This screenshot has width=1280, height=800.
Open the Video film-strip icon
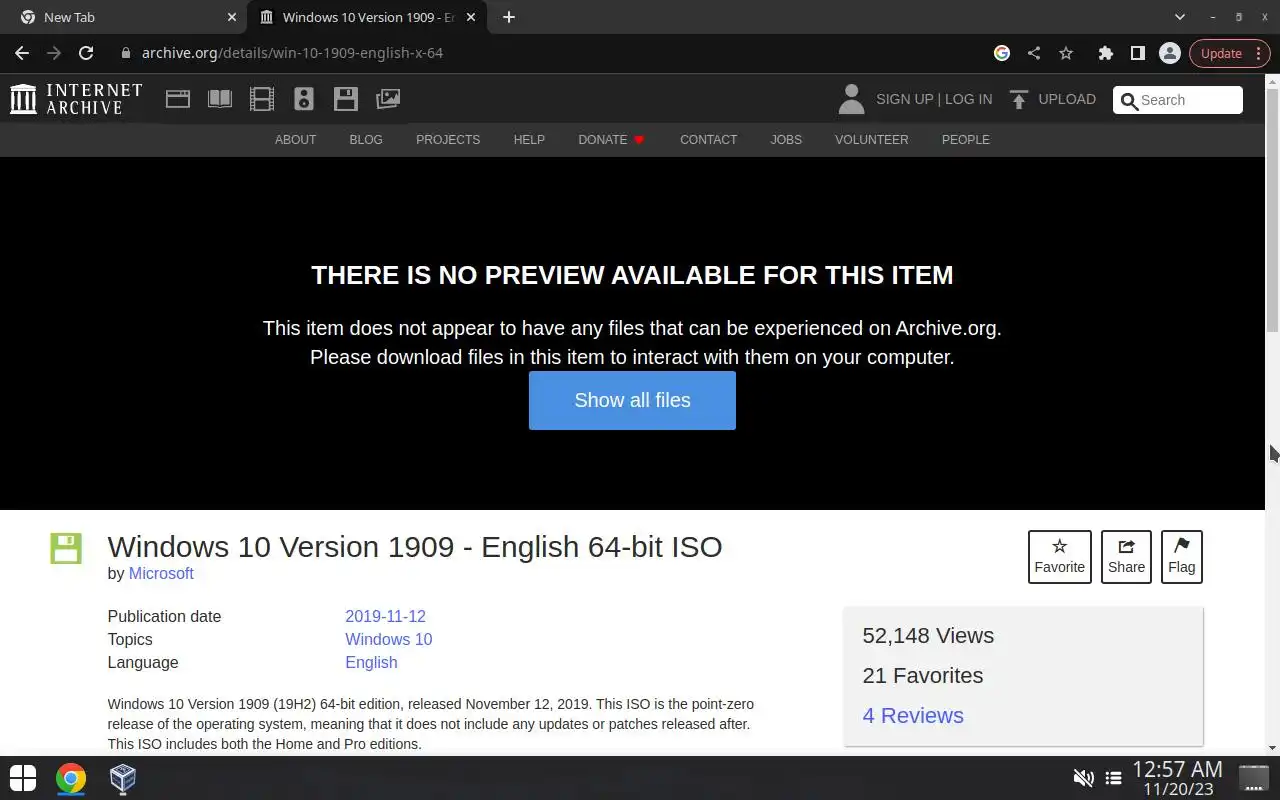[x=262, y=99]
